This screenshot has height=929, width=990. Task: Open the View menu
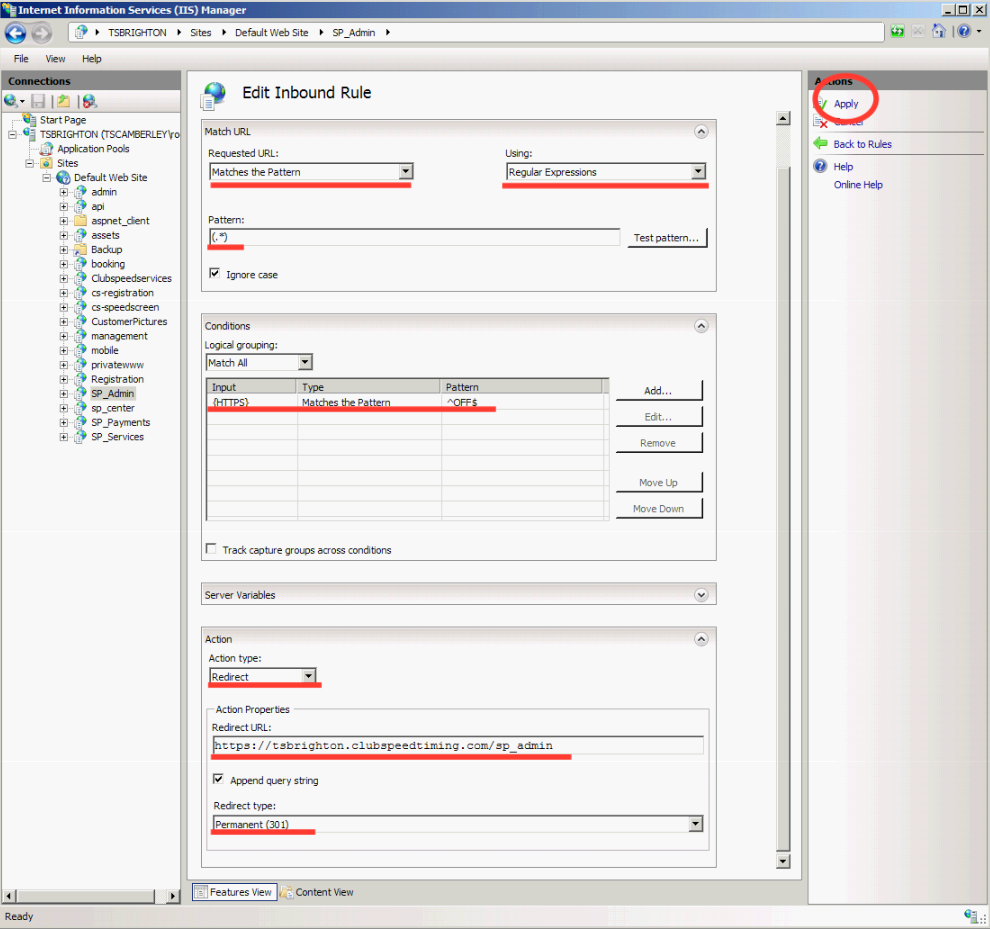click(x=55, y=59)
